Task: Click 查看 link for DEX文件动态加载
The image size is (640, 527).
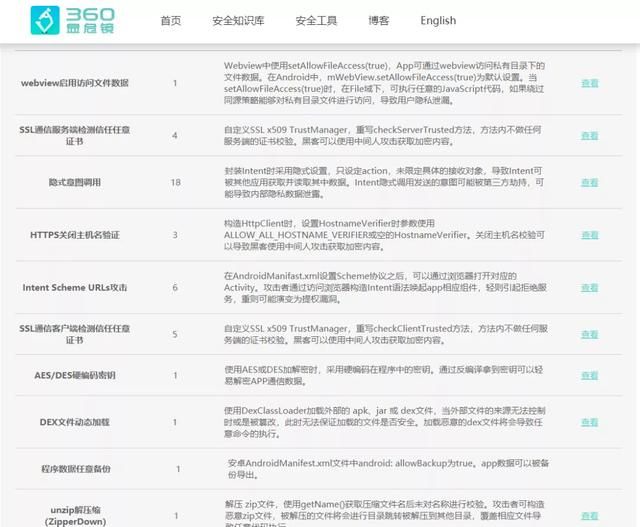Action: (x=589, y=422)
